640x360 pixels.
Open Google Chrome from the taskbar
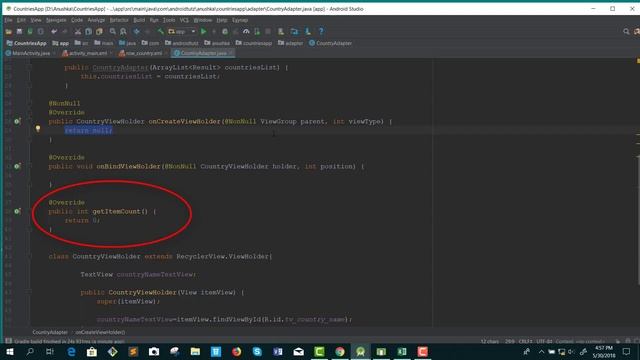click(340, 351)
